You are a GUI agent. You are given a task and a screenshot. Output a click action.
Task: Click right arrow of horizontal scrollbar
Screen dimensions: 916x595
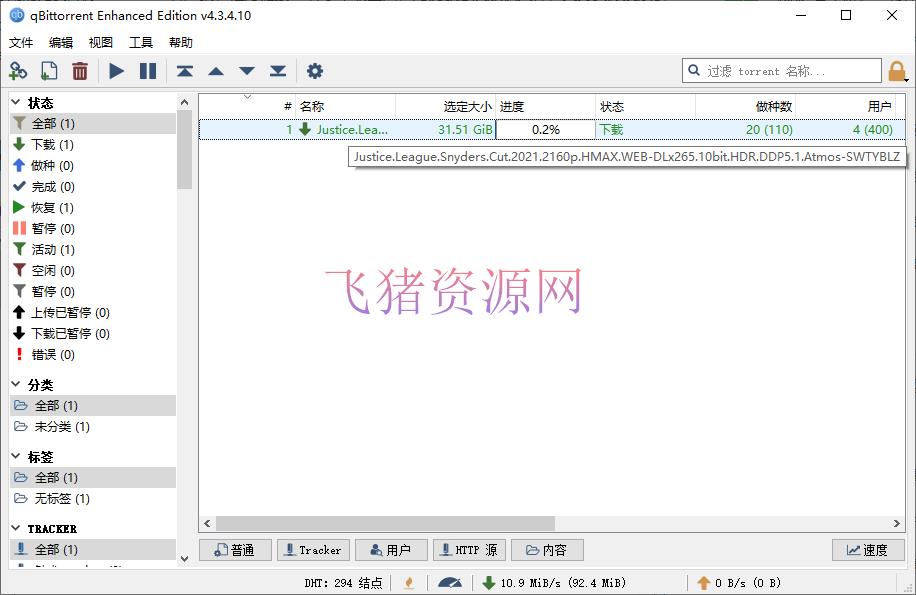coord(897,523)
